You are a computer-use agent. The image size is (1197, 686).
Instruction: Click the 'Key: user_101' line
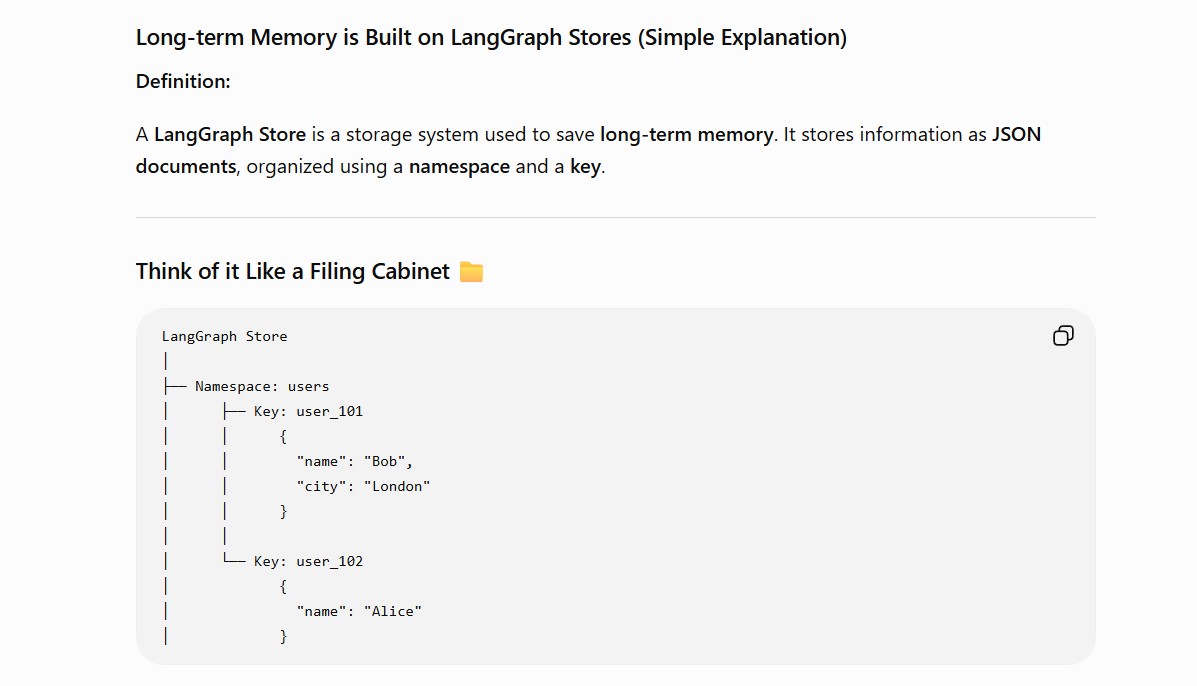coord(308,411)
